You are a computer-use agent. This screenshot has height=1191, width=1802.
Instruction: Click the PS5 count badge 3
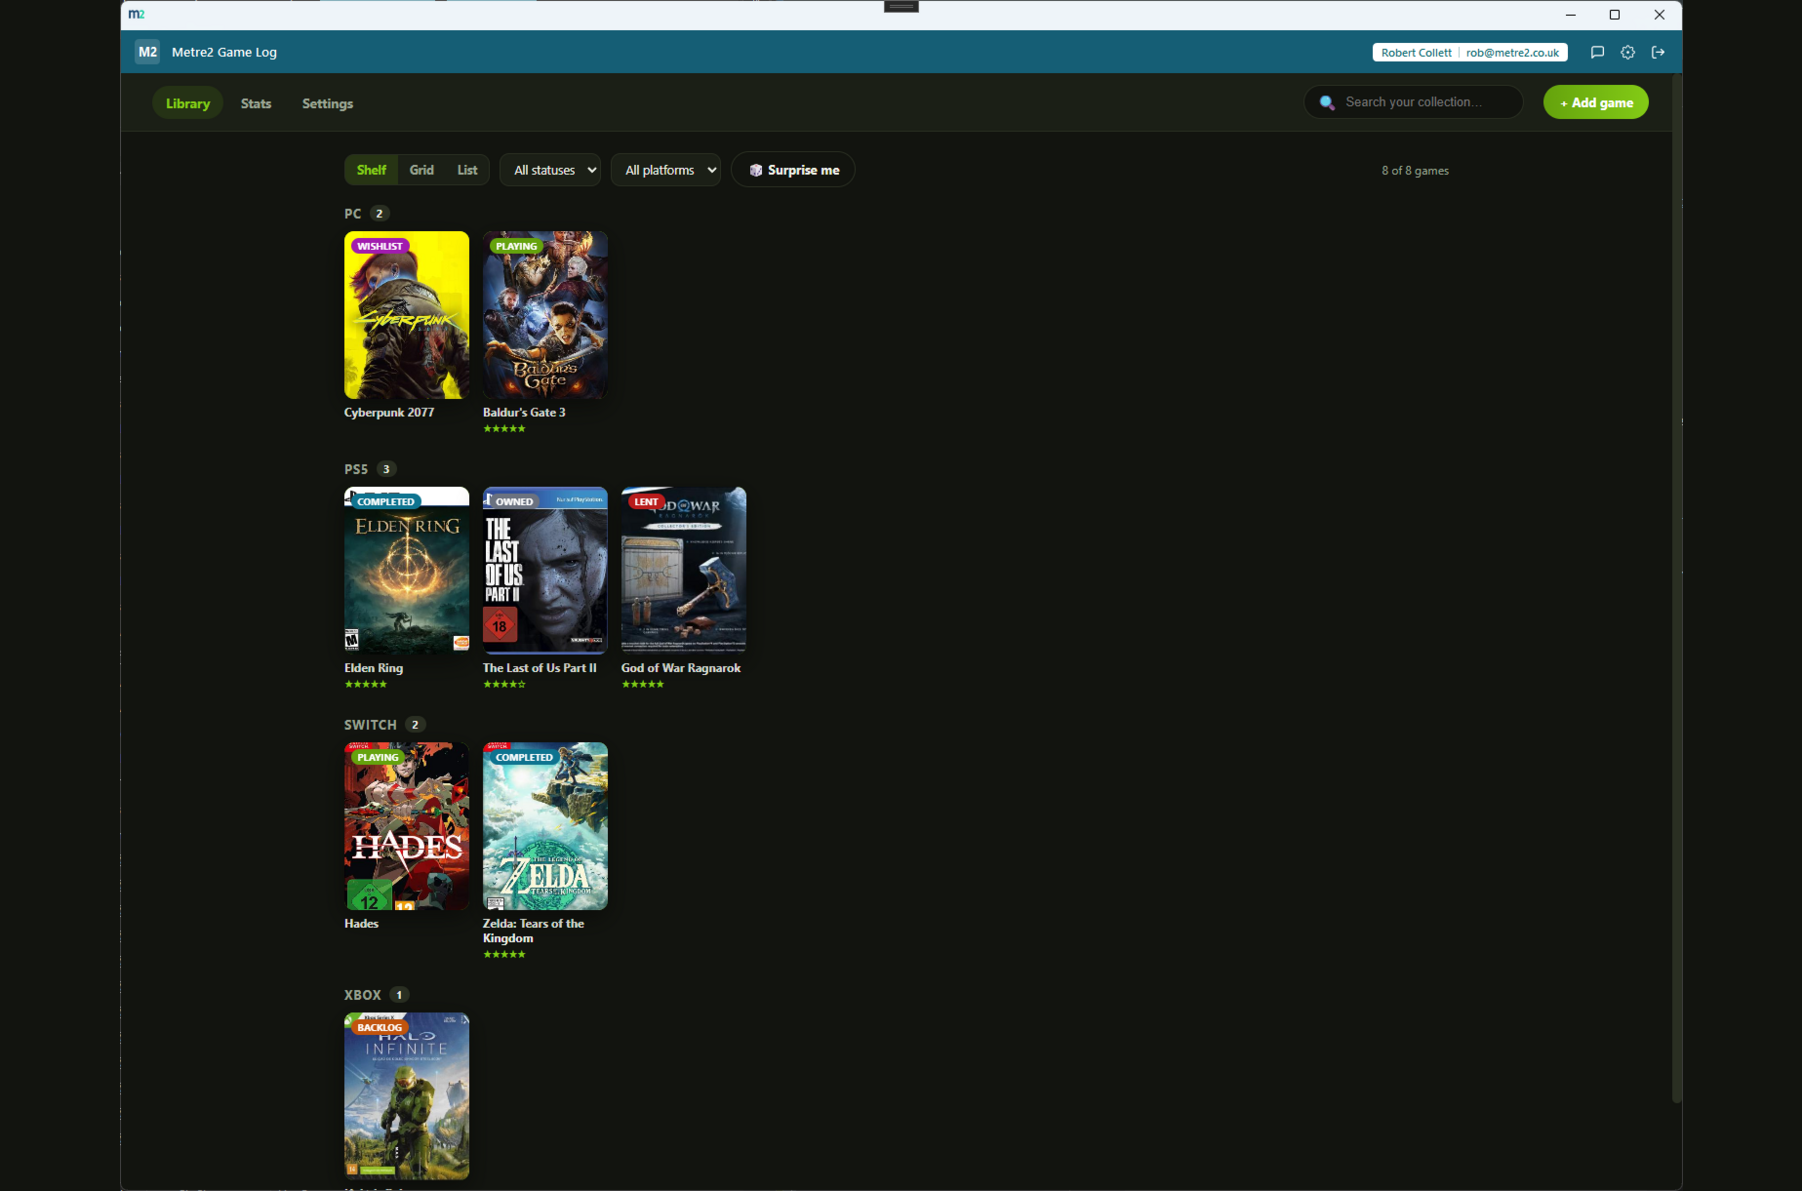(x=387, y=469)
